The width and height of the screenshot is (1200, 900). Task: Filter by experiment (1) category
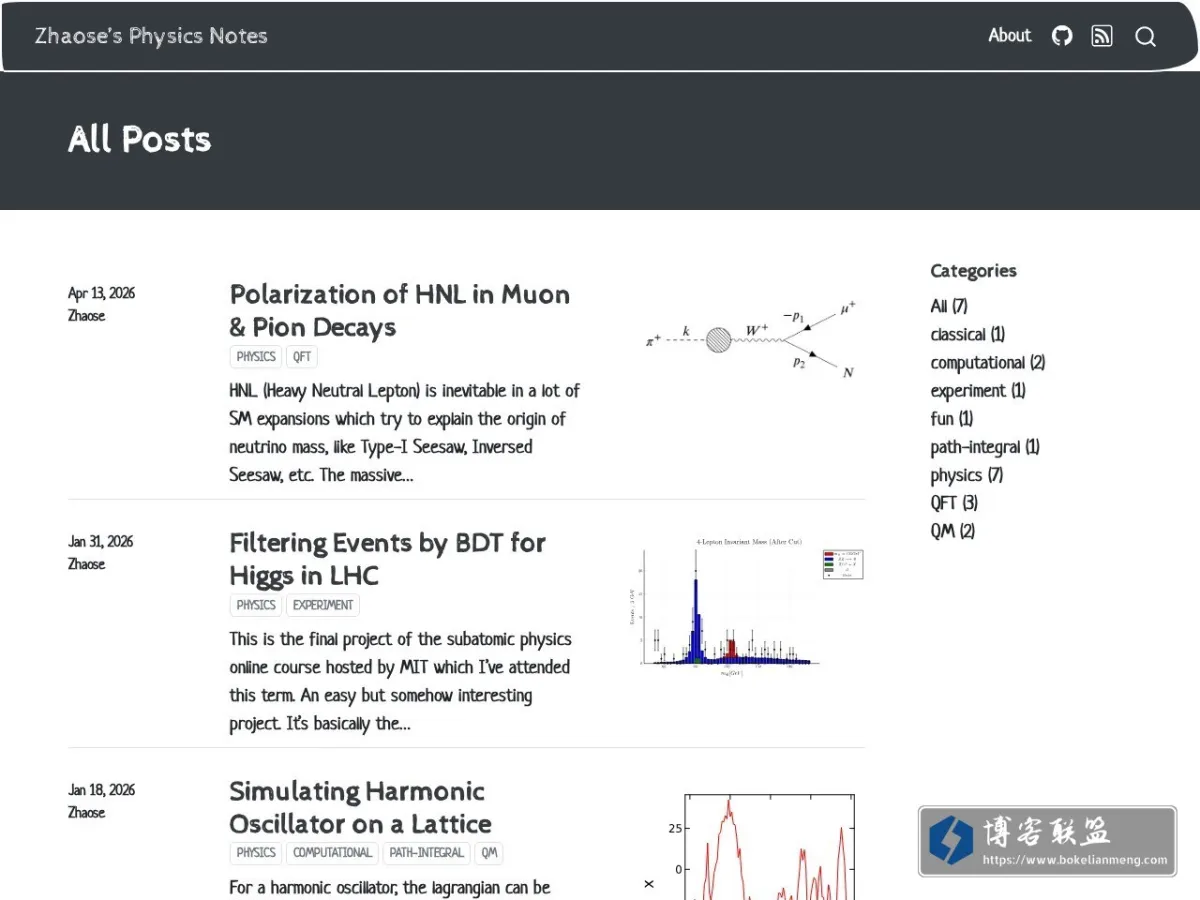click(x=978, y=390)
